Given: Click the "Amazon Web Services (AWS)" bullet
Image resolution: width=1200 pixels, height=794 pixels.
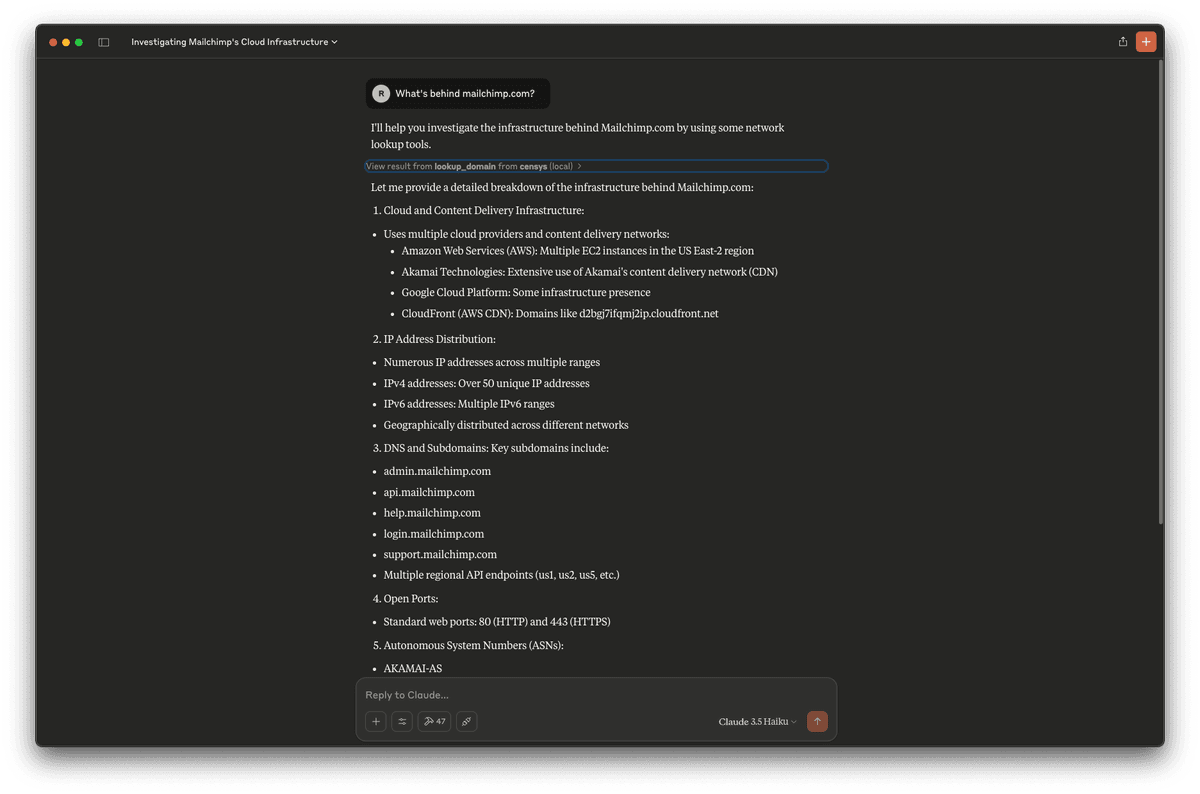Looking at the screenshot, I should [578, 251].
